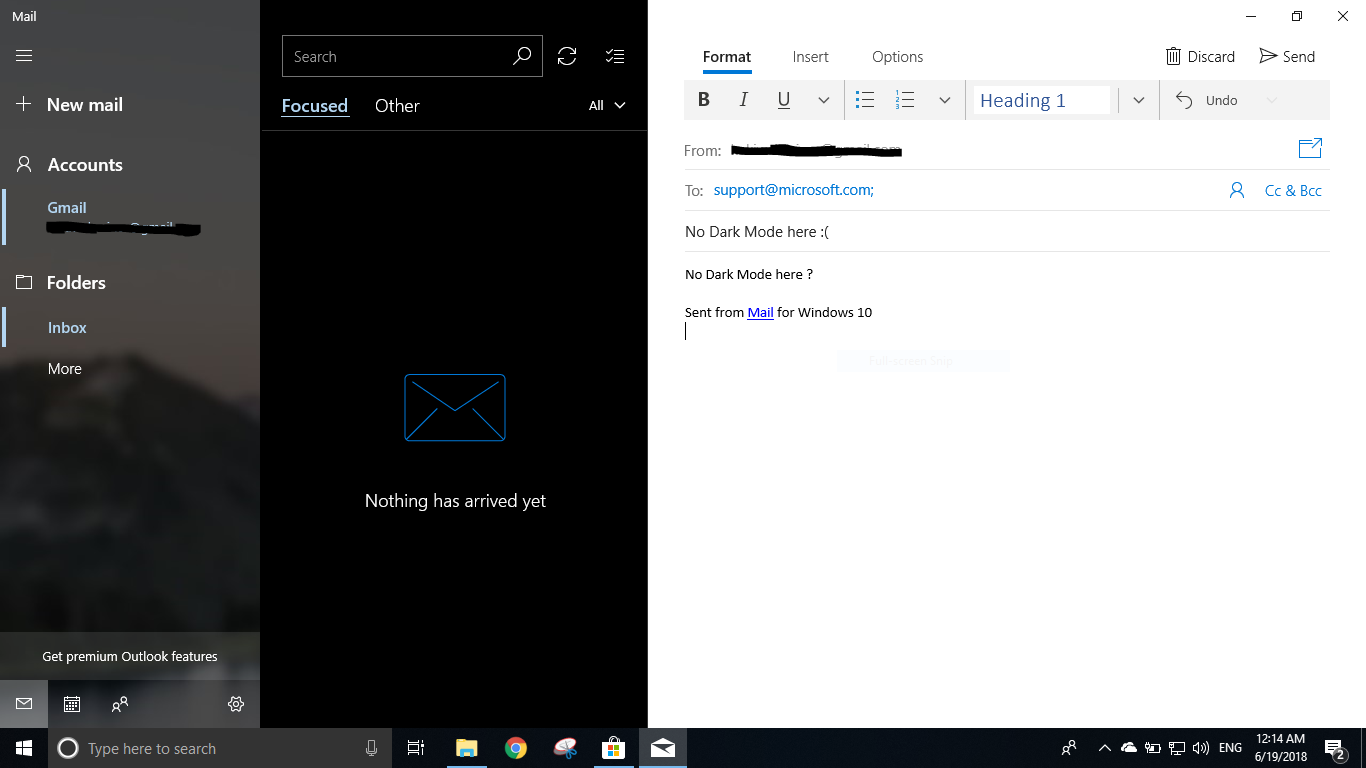Show hidden tray icons chevron

(1104, 748)
